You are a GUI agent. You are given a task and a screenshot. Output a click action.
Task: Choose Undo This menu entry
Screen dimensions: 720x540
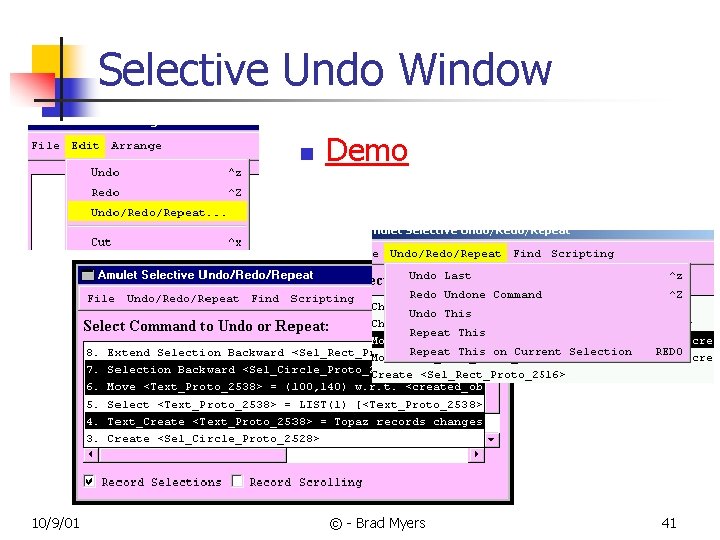[x=537, y=314]
